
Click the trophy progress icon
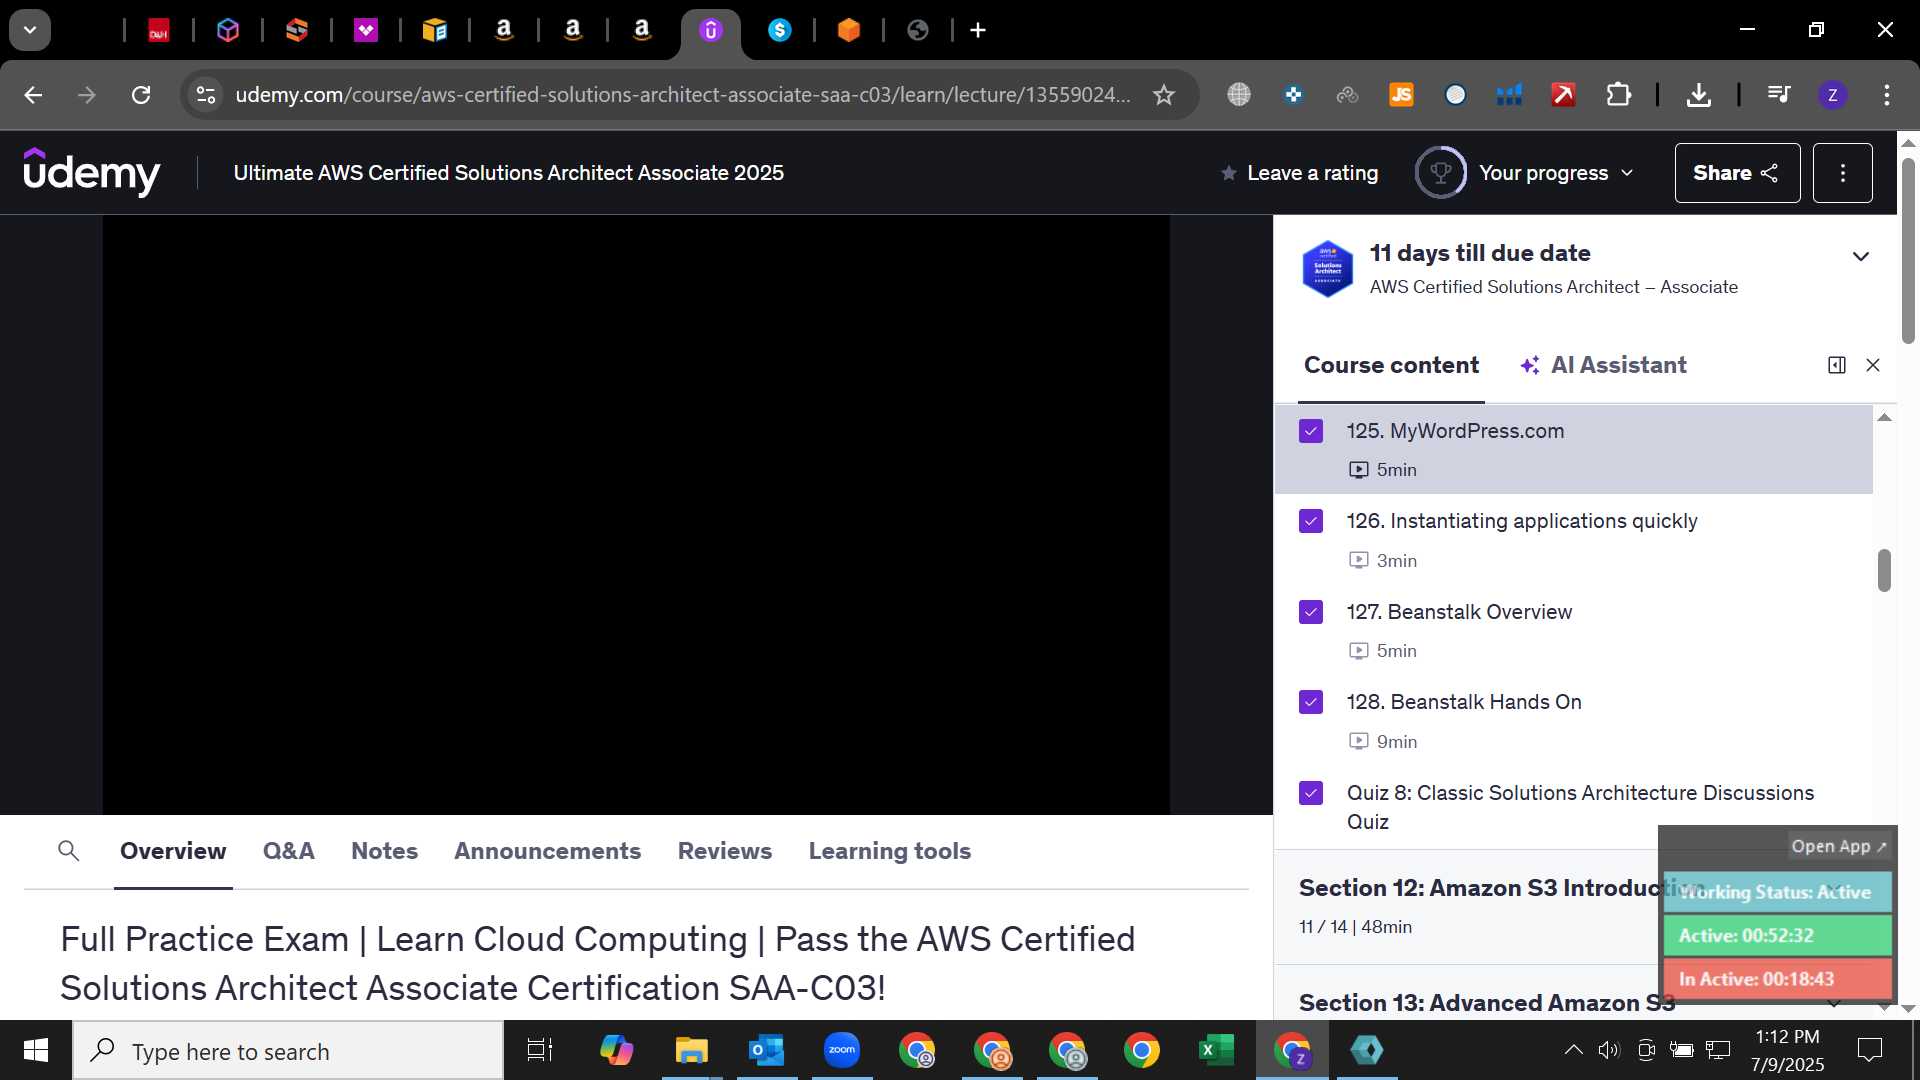pos(1440,172)
